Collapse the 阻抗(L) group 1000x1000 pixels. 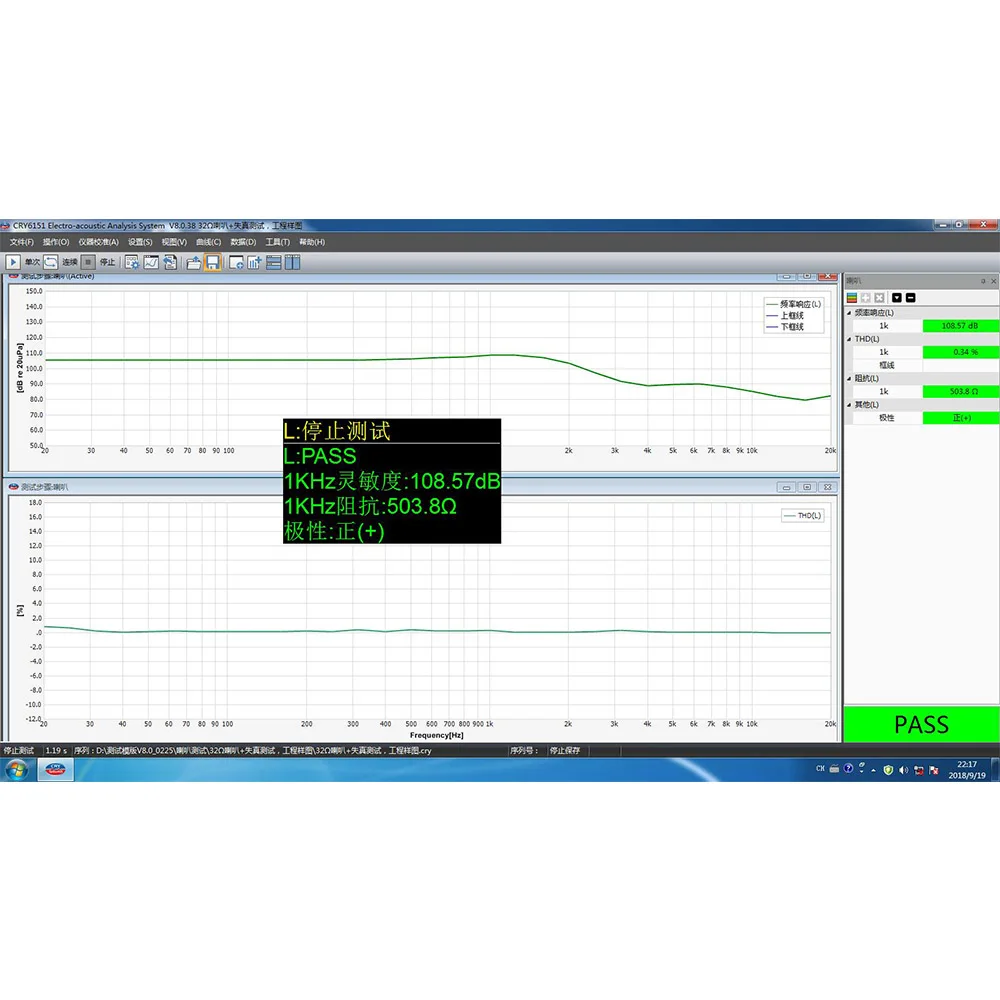(x=849, y=379)
